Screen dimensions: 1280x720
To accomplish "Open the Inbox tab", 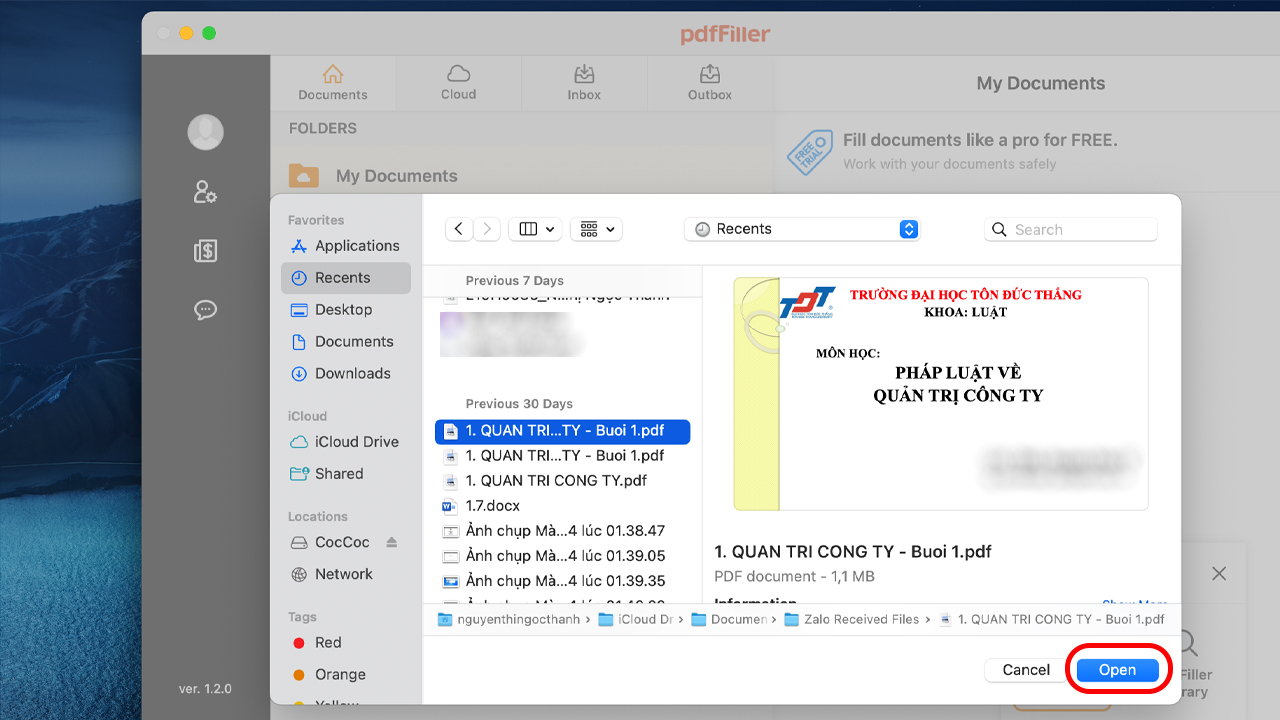I will click(x=584, y=82).
